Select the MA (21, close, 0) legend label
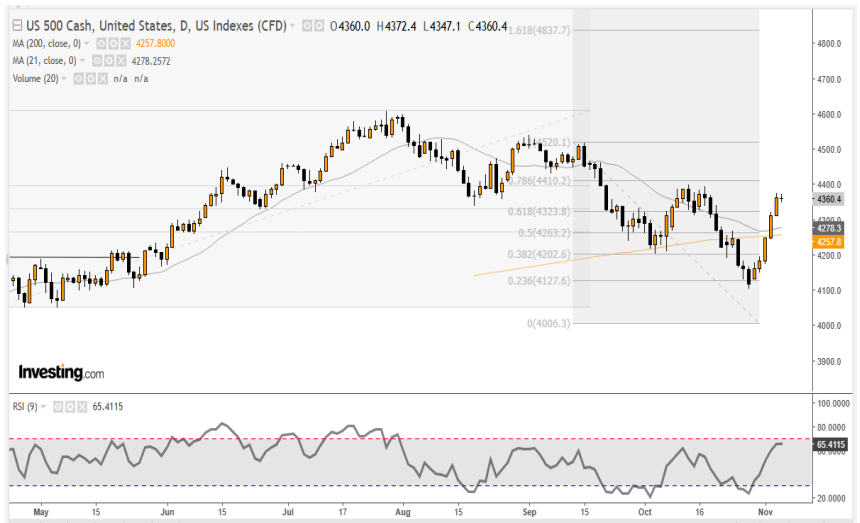This screenshot has height=523, width=860. pyautogui.click(x=44, y=61)
